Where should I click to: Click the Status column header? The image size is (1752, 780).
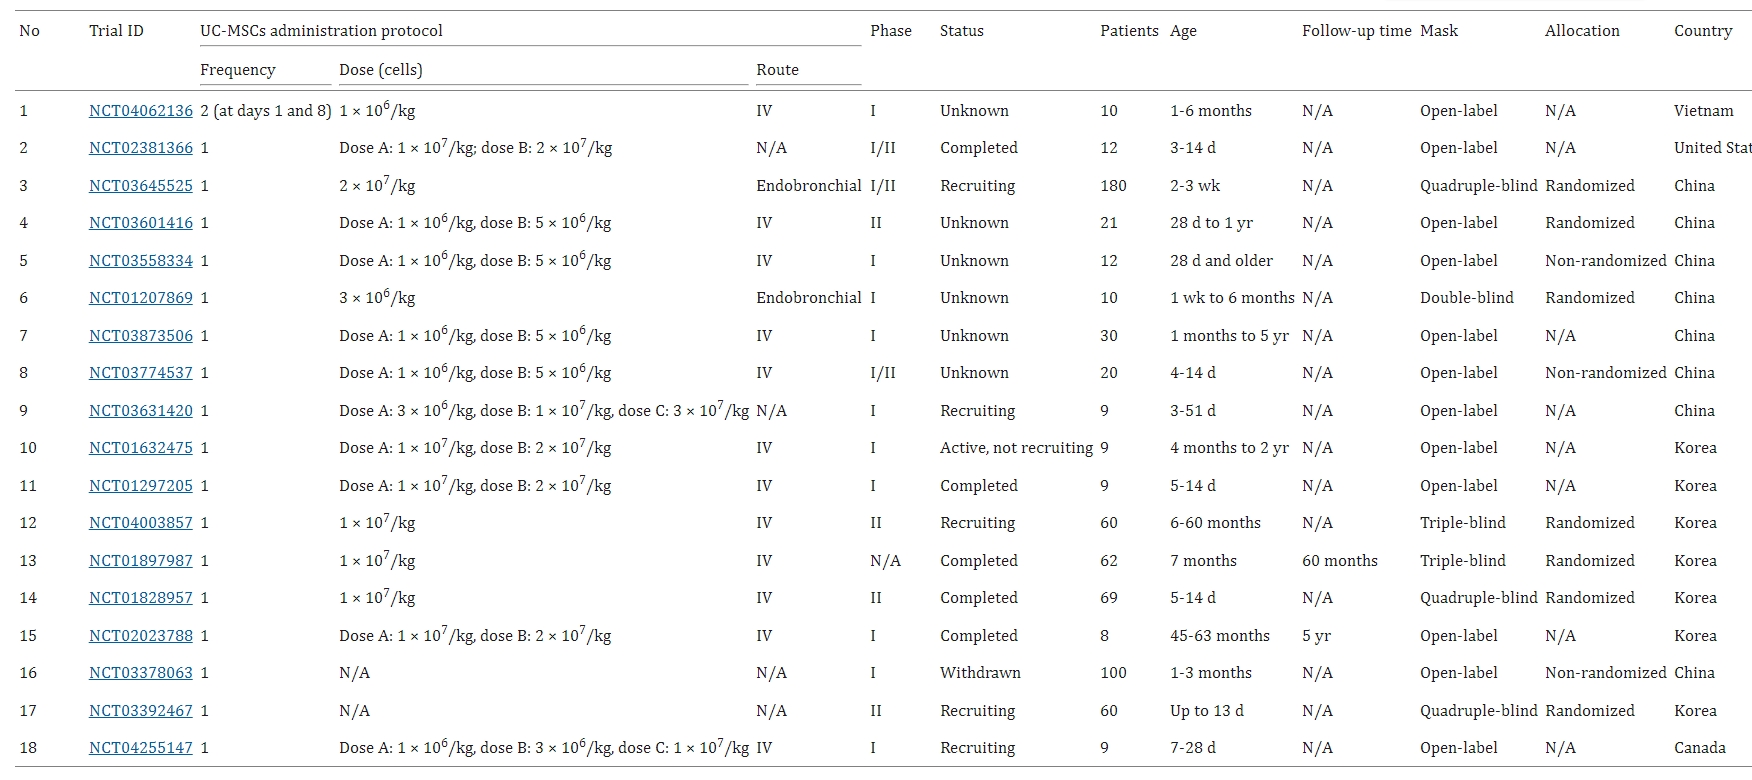pyautogui.click(x=961, y=31)
